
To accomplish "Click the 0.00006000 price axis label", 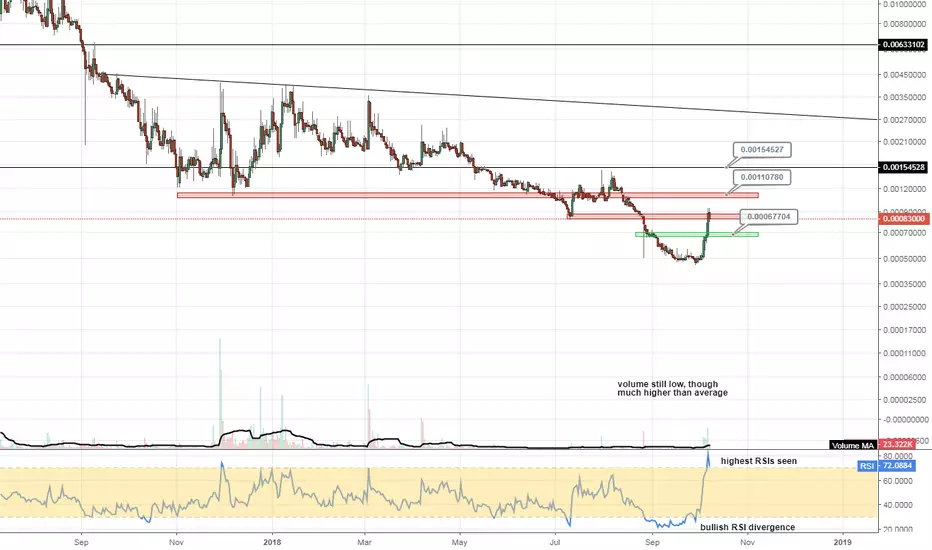I will [904, 377].
